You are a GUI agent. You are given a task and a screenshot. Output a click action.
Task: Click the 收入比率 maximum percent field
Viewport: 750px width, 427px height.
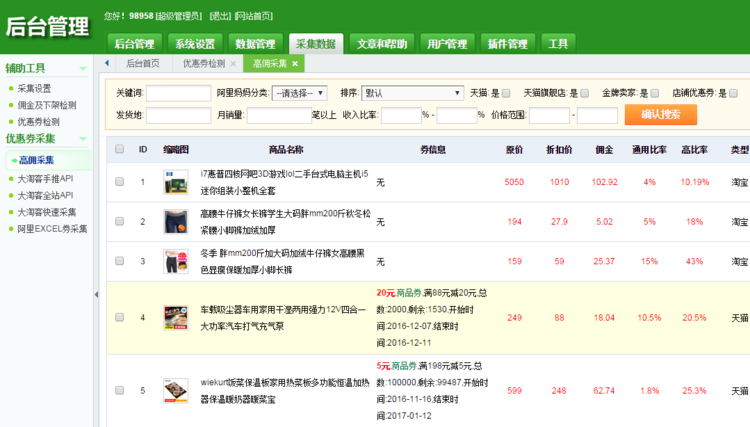457,115
